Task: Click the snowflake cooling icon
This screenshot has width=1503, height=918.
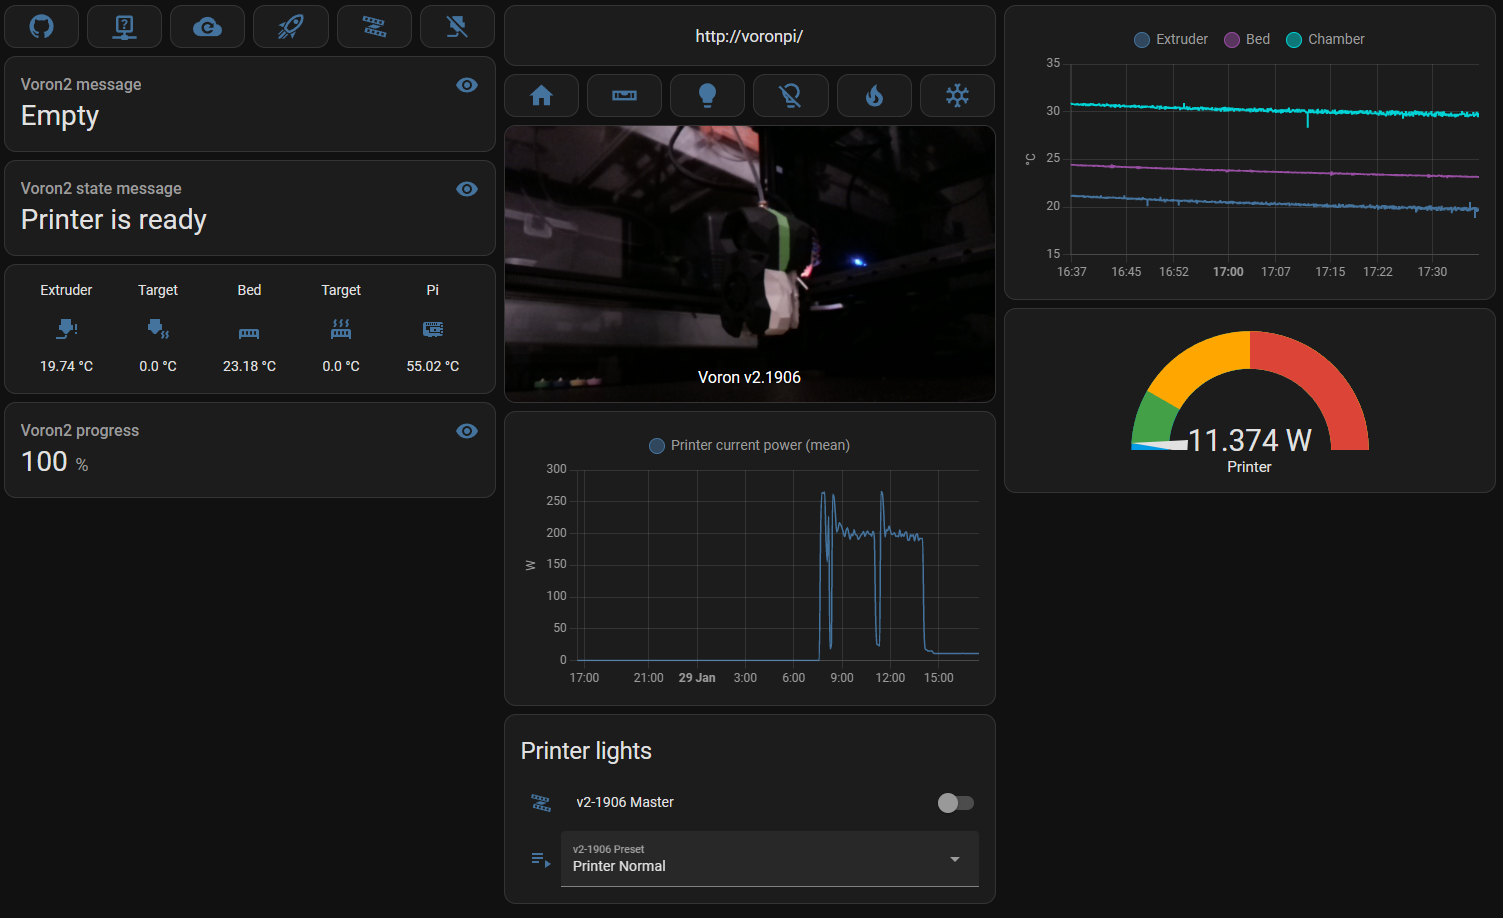Action: (x=957, y=95)
